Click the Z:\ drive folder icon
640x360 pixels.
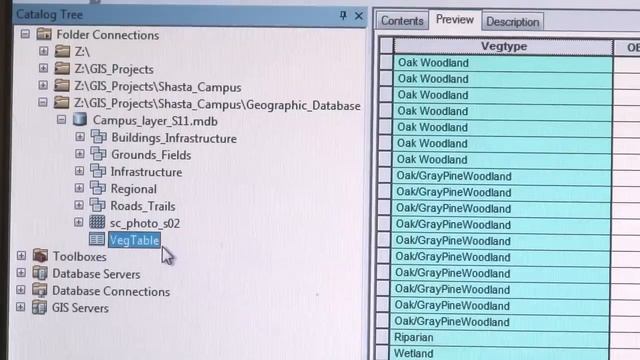point(62,51)
